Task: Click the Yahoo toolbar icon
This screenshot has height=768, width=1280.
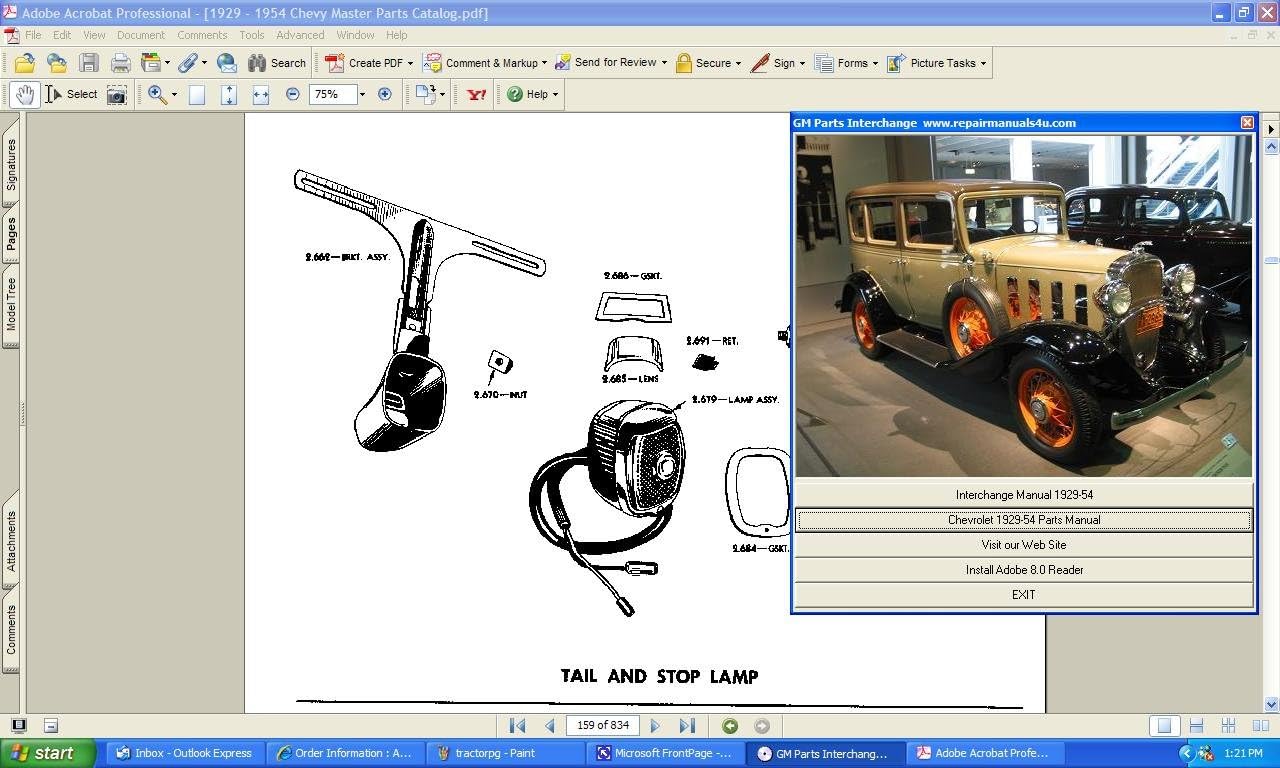Action: point(476,94)
